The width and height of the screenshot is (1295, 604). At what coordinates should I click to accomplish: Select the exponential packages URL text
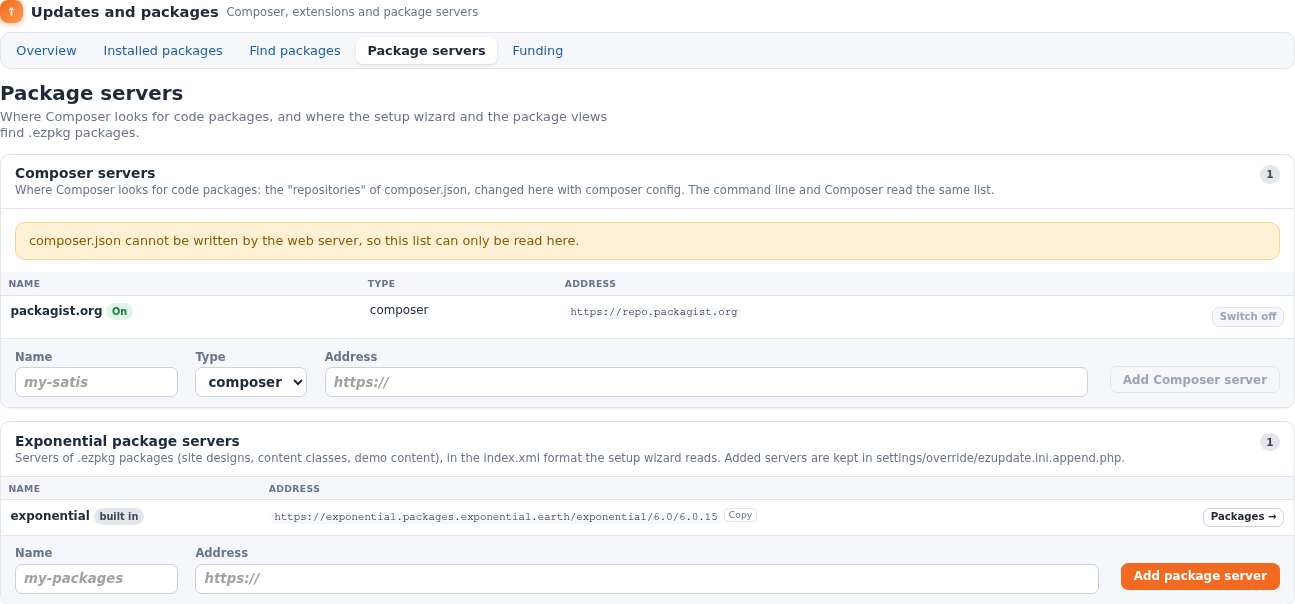coord(496,517)
